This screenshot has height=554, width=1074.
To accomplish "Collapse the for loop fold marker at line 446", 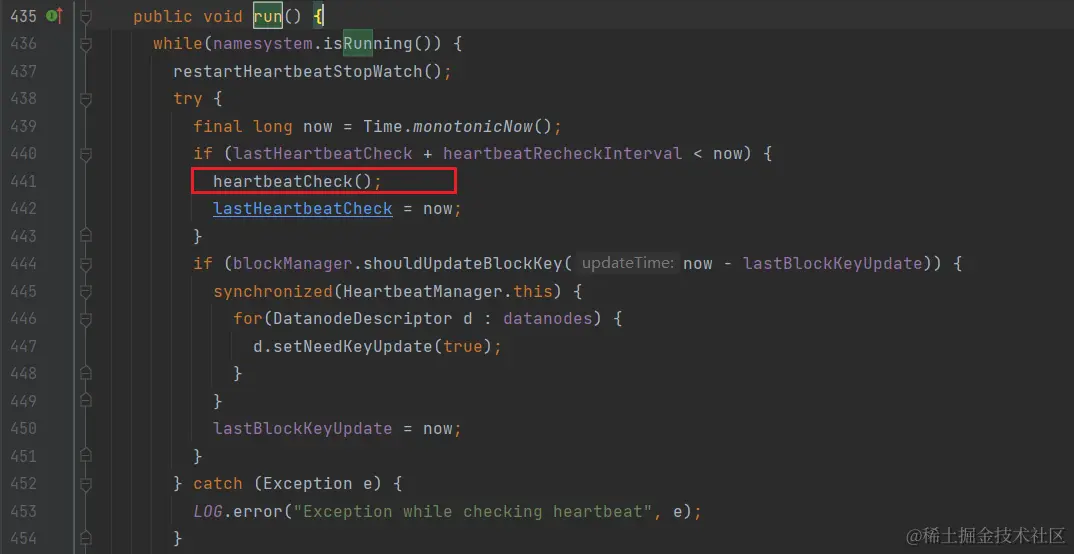I will [86, 318].
